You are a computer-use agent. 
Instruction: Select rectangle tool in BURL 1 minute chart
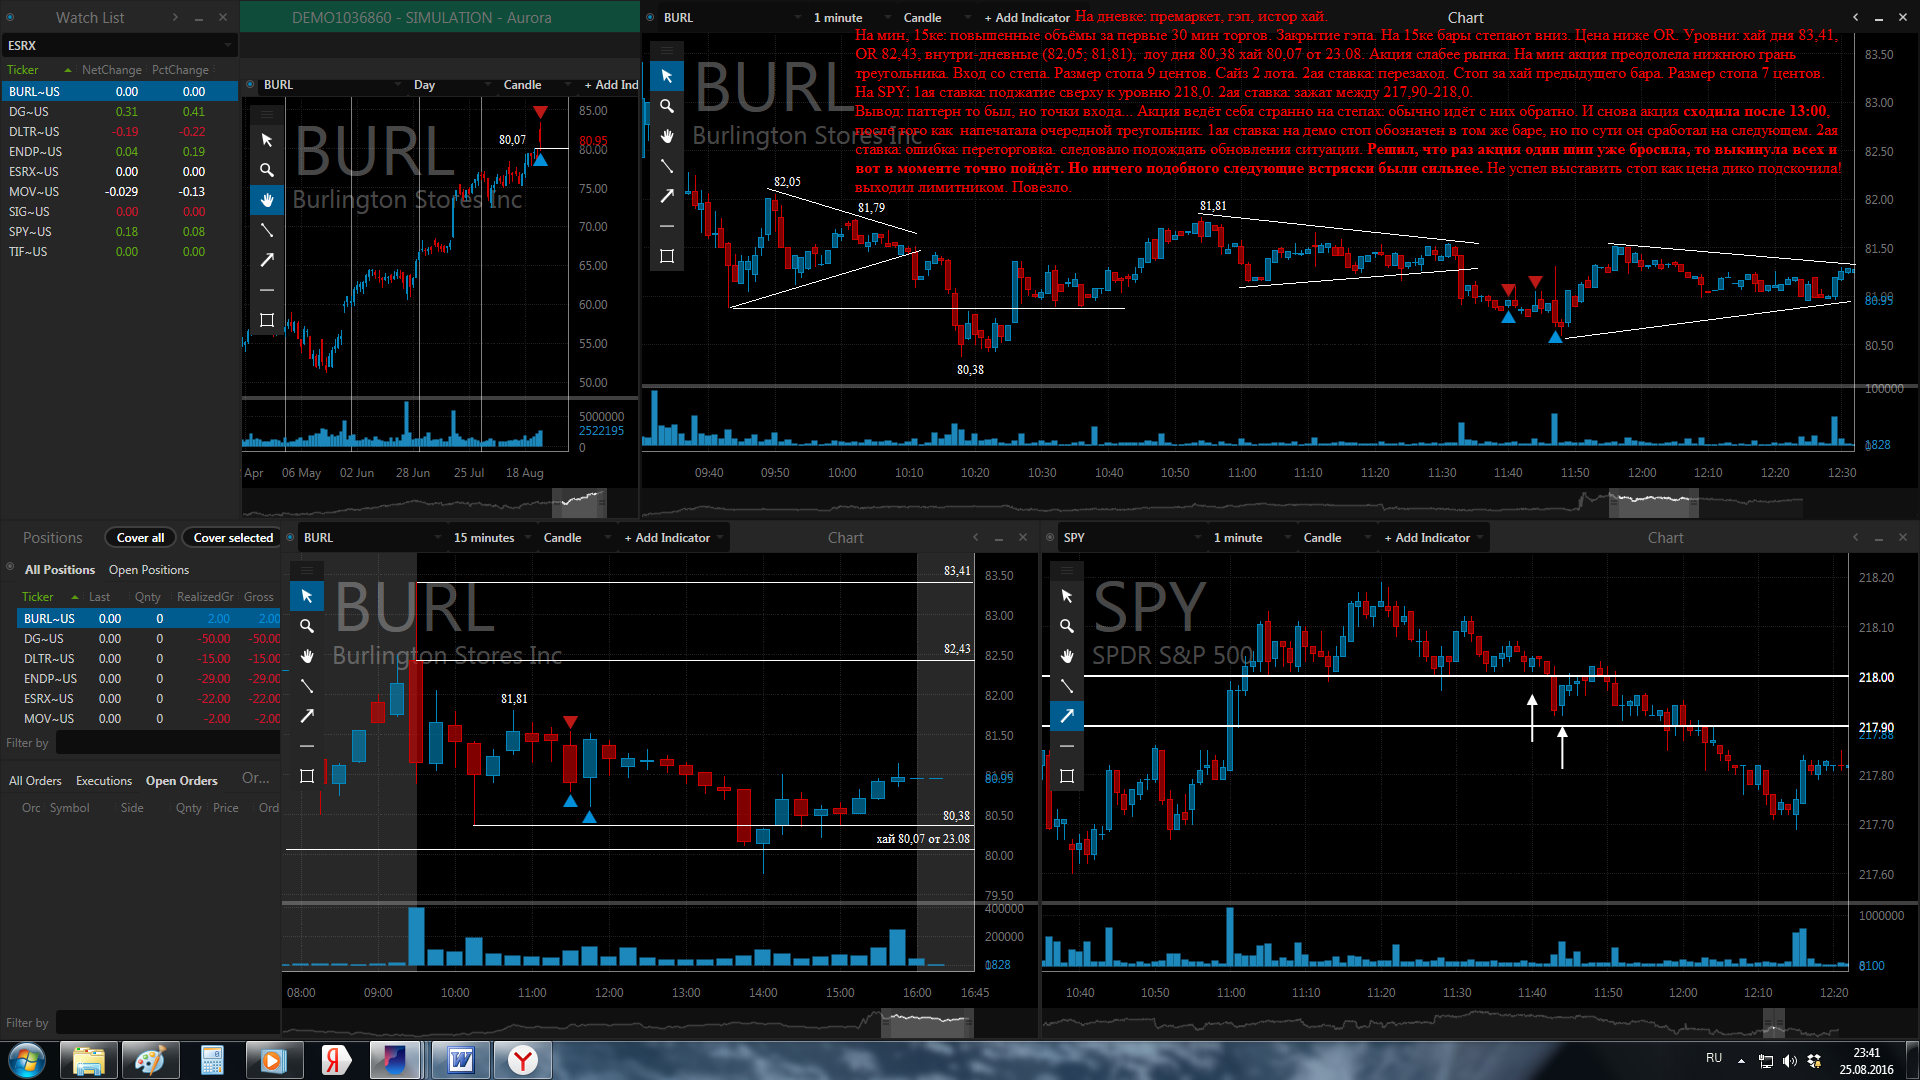pyautogui.click(x=667, y=256)
